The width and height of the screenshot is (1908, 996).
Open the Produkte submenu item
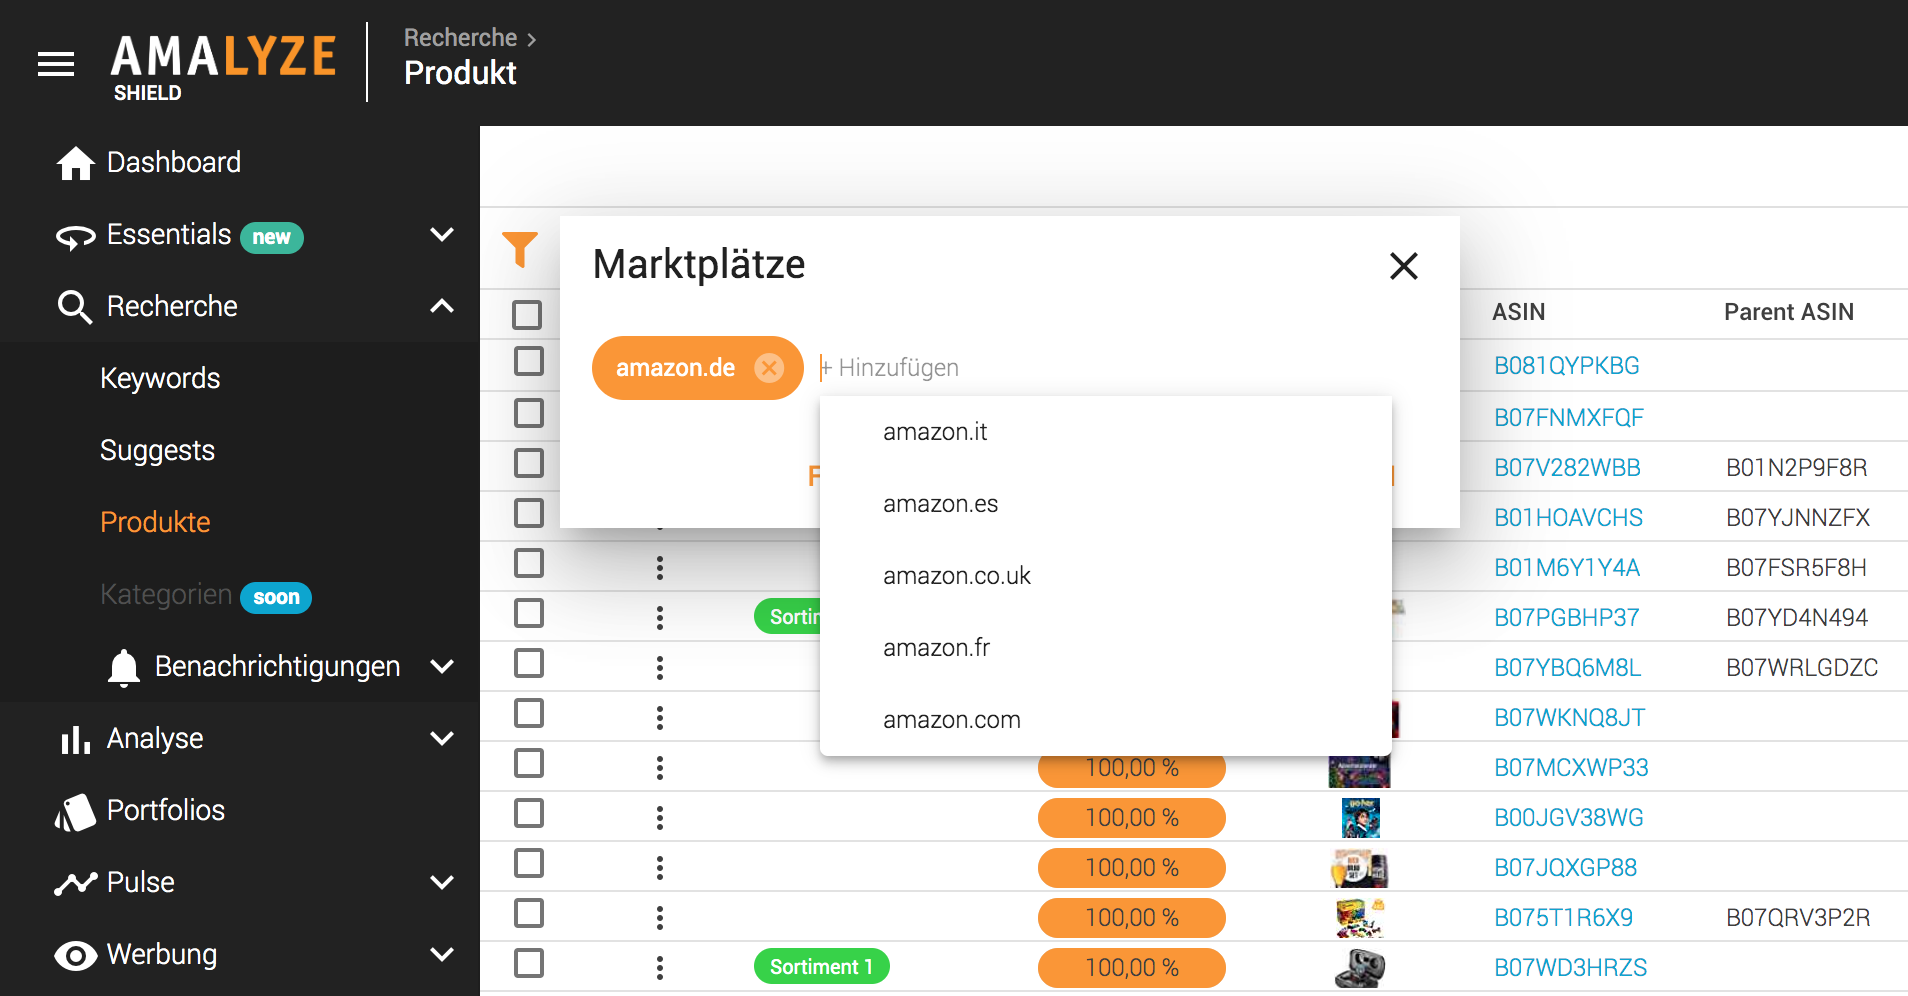pos(155,523)
